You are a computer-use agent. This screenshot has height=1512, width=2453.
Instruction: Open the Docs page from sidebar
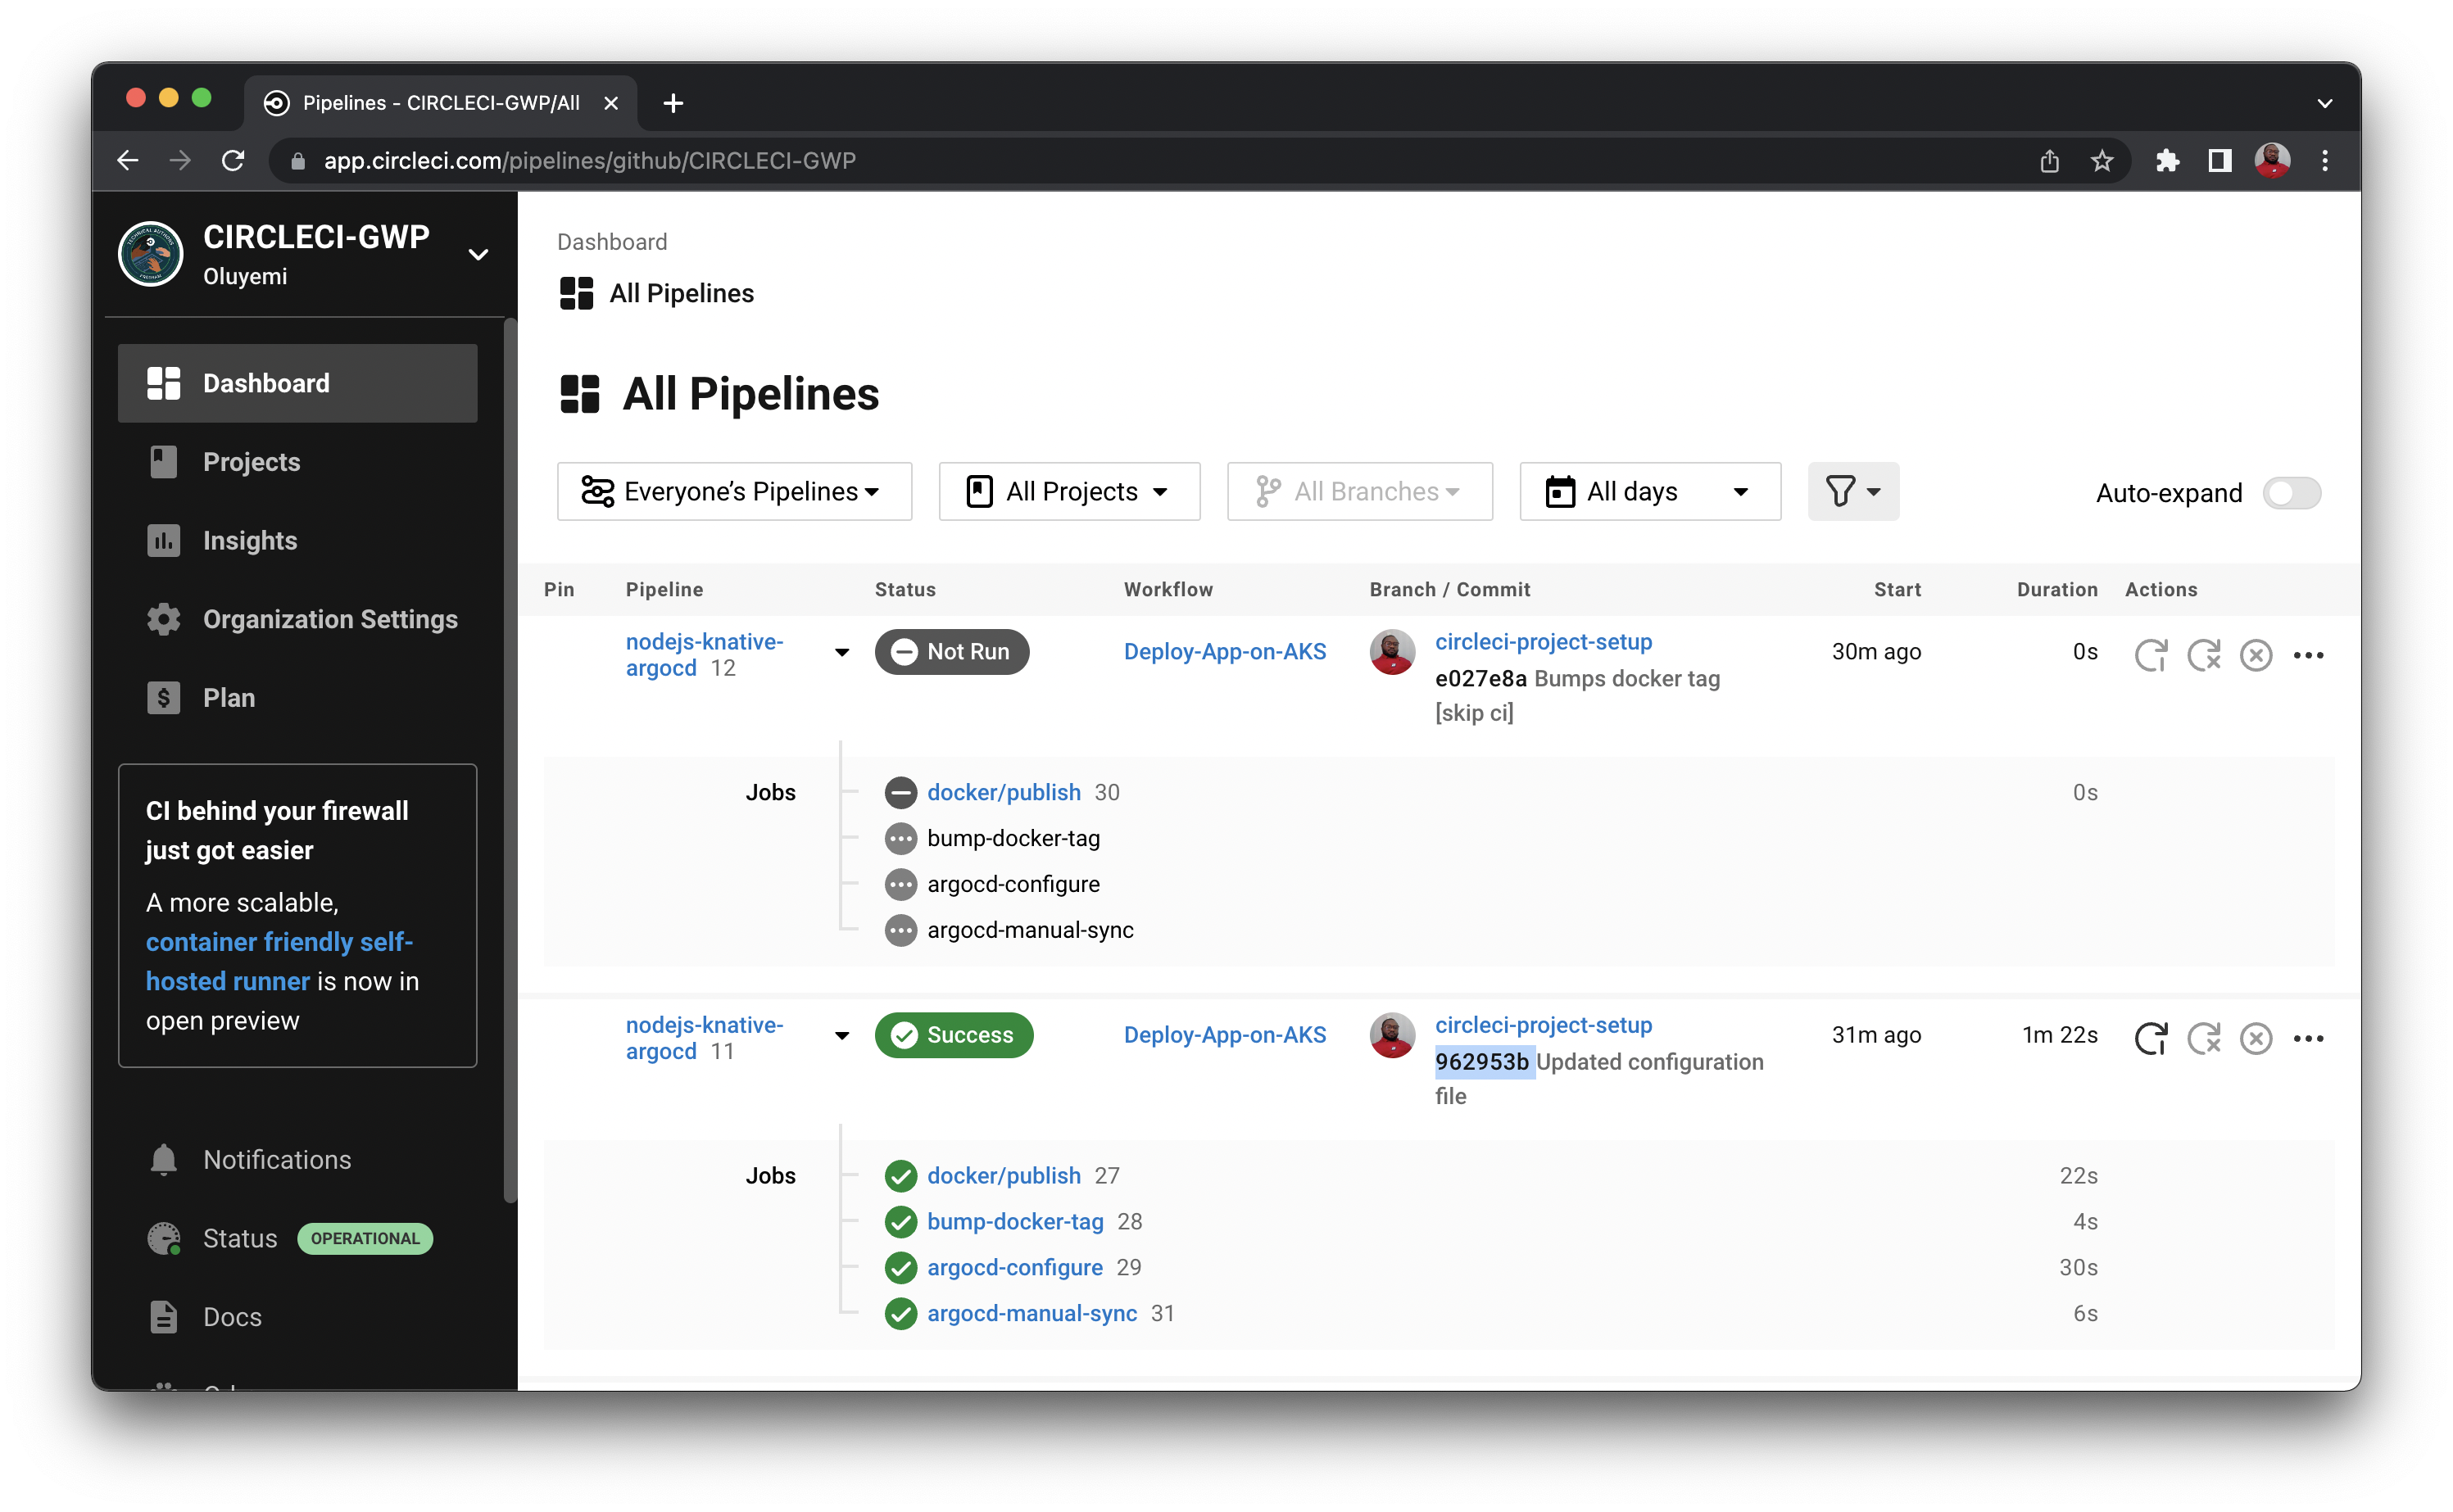pos(232,1316)
